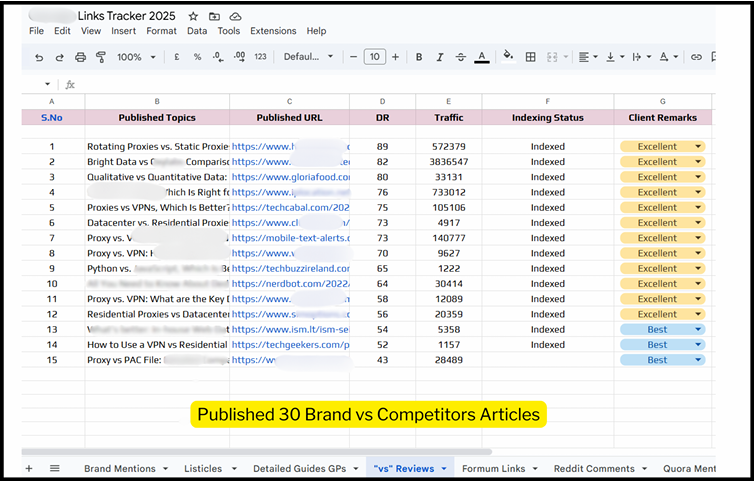Open the techgeekers.com link in row 14
Viewport: 754px width, 481px height.
click(290, 345)
